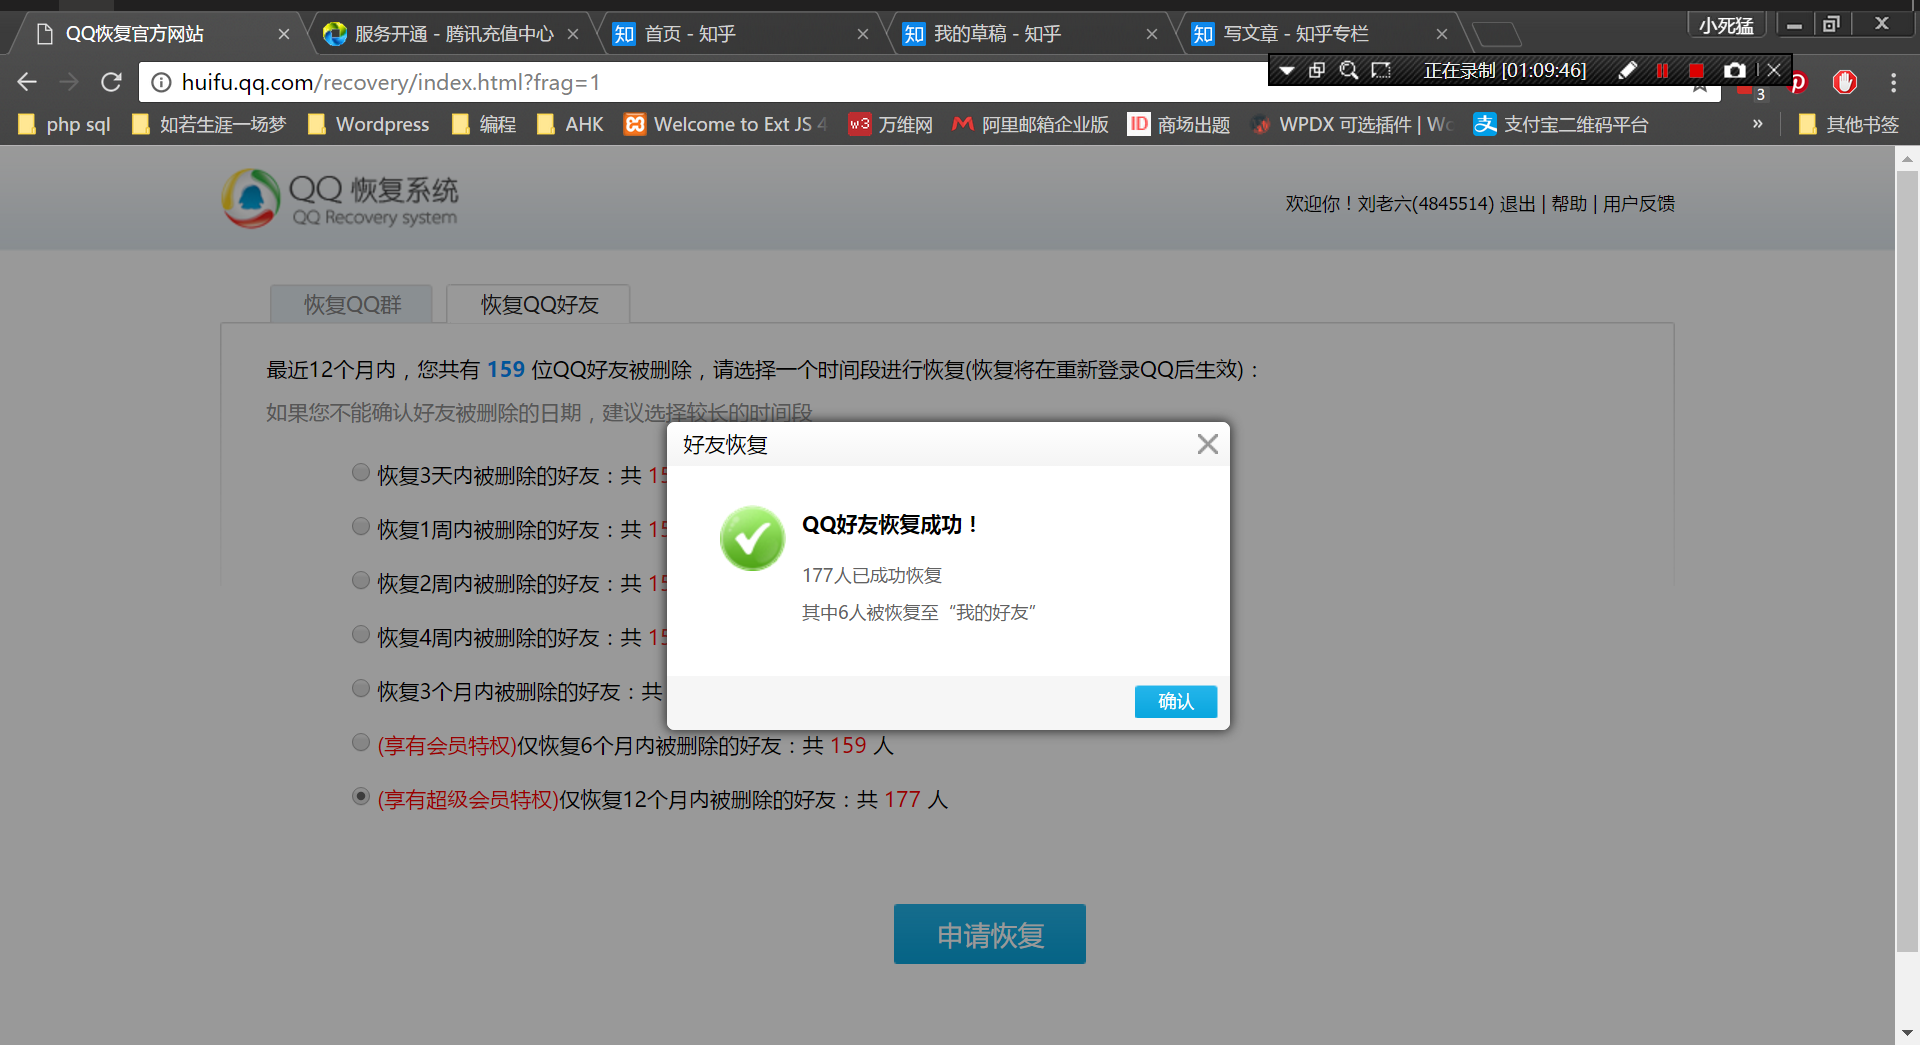Screen dimensions: 1920x1045
Task: Stop the screen recording
Action: (x=1696, y=70)
